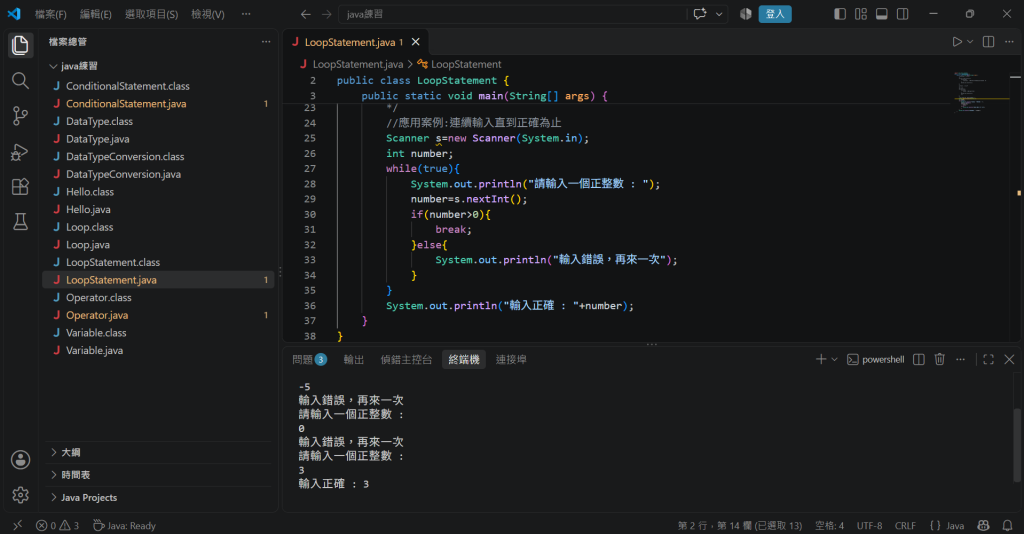Open the Extensions view icon
1024x534 pixels.
(20, 187)
